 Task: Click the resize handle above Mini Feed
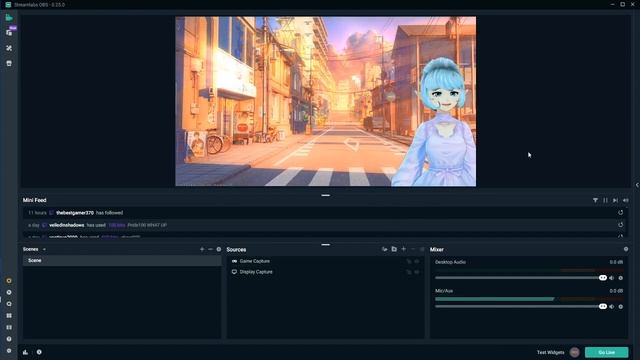coord(325,196)
